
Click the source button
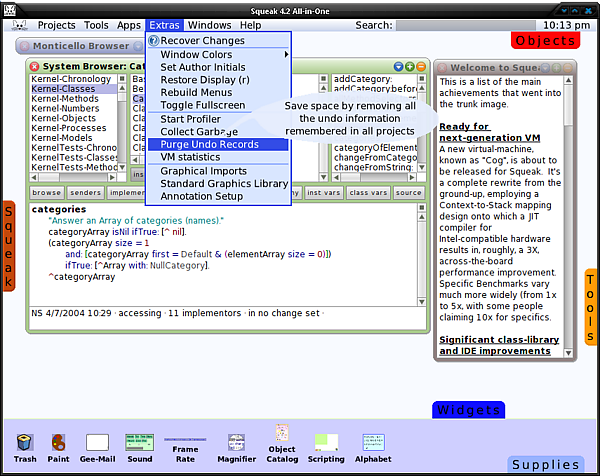(408, 193)
